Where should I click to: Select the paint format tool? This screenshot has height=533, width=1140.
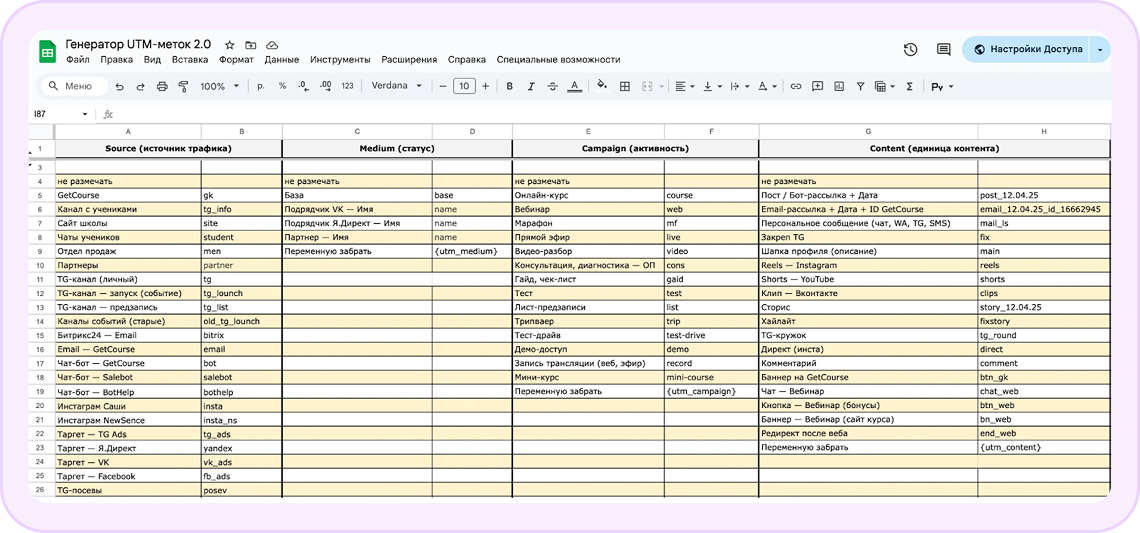click(183, 87)
